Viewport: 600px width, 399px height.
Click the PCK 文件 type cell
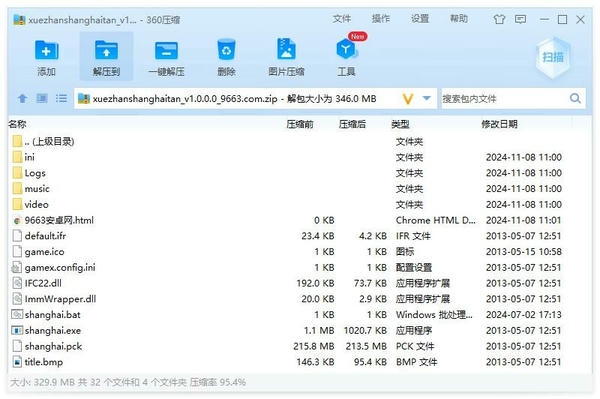(415, 346)
